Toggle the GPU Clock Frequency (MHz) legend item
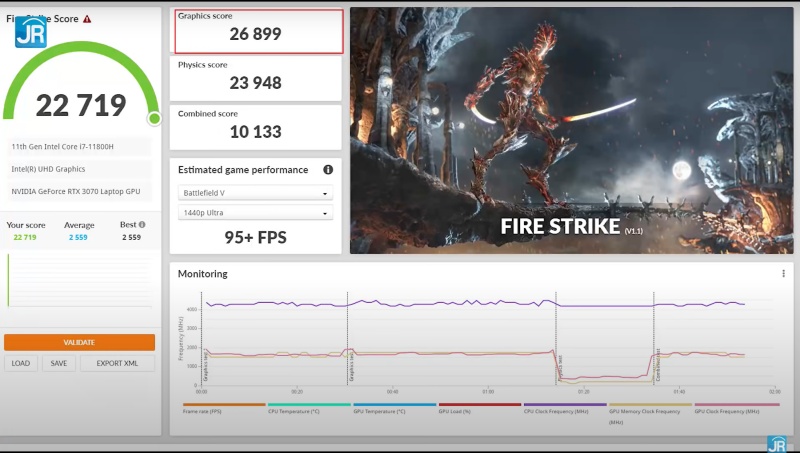Viewport: 800px width, 453px height. click(737, 408)
